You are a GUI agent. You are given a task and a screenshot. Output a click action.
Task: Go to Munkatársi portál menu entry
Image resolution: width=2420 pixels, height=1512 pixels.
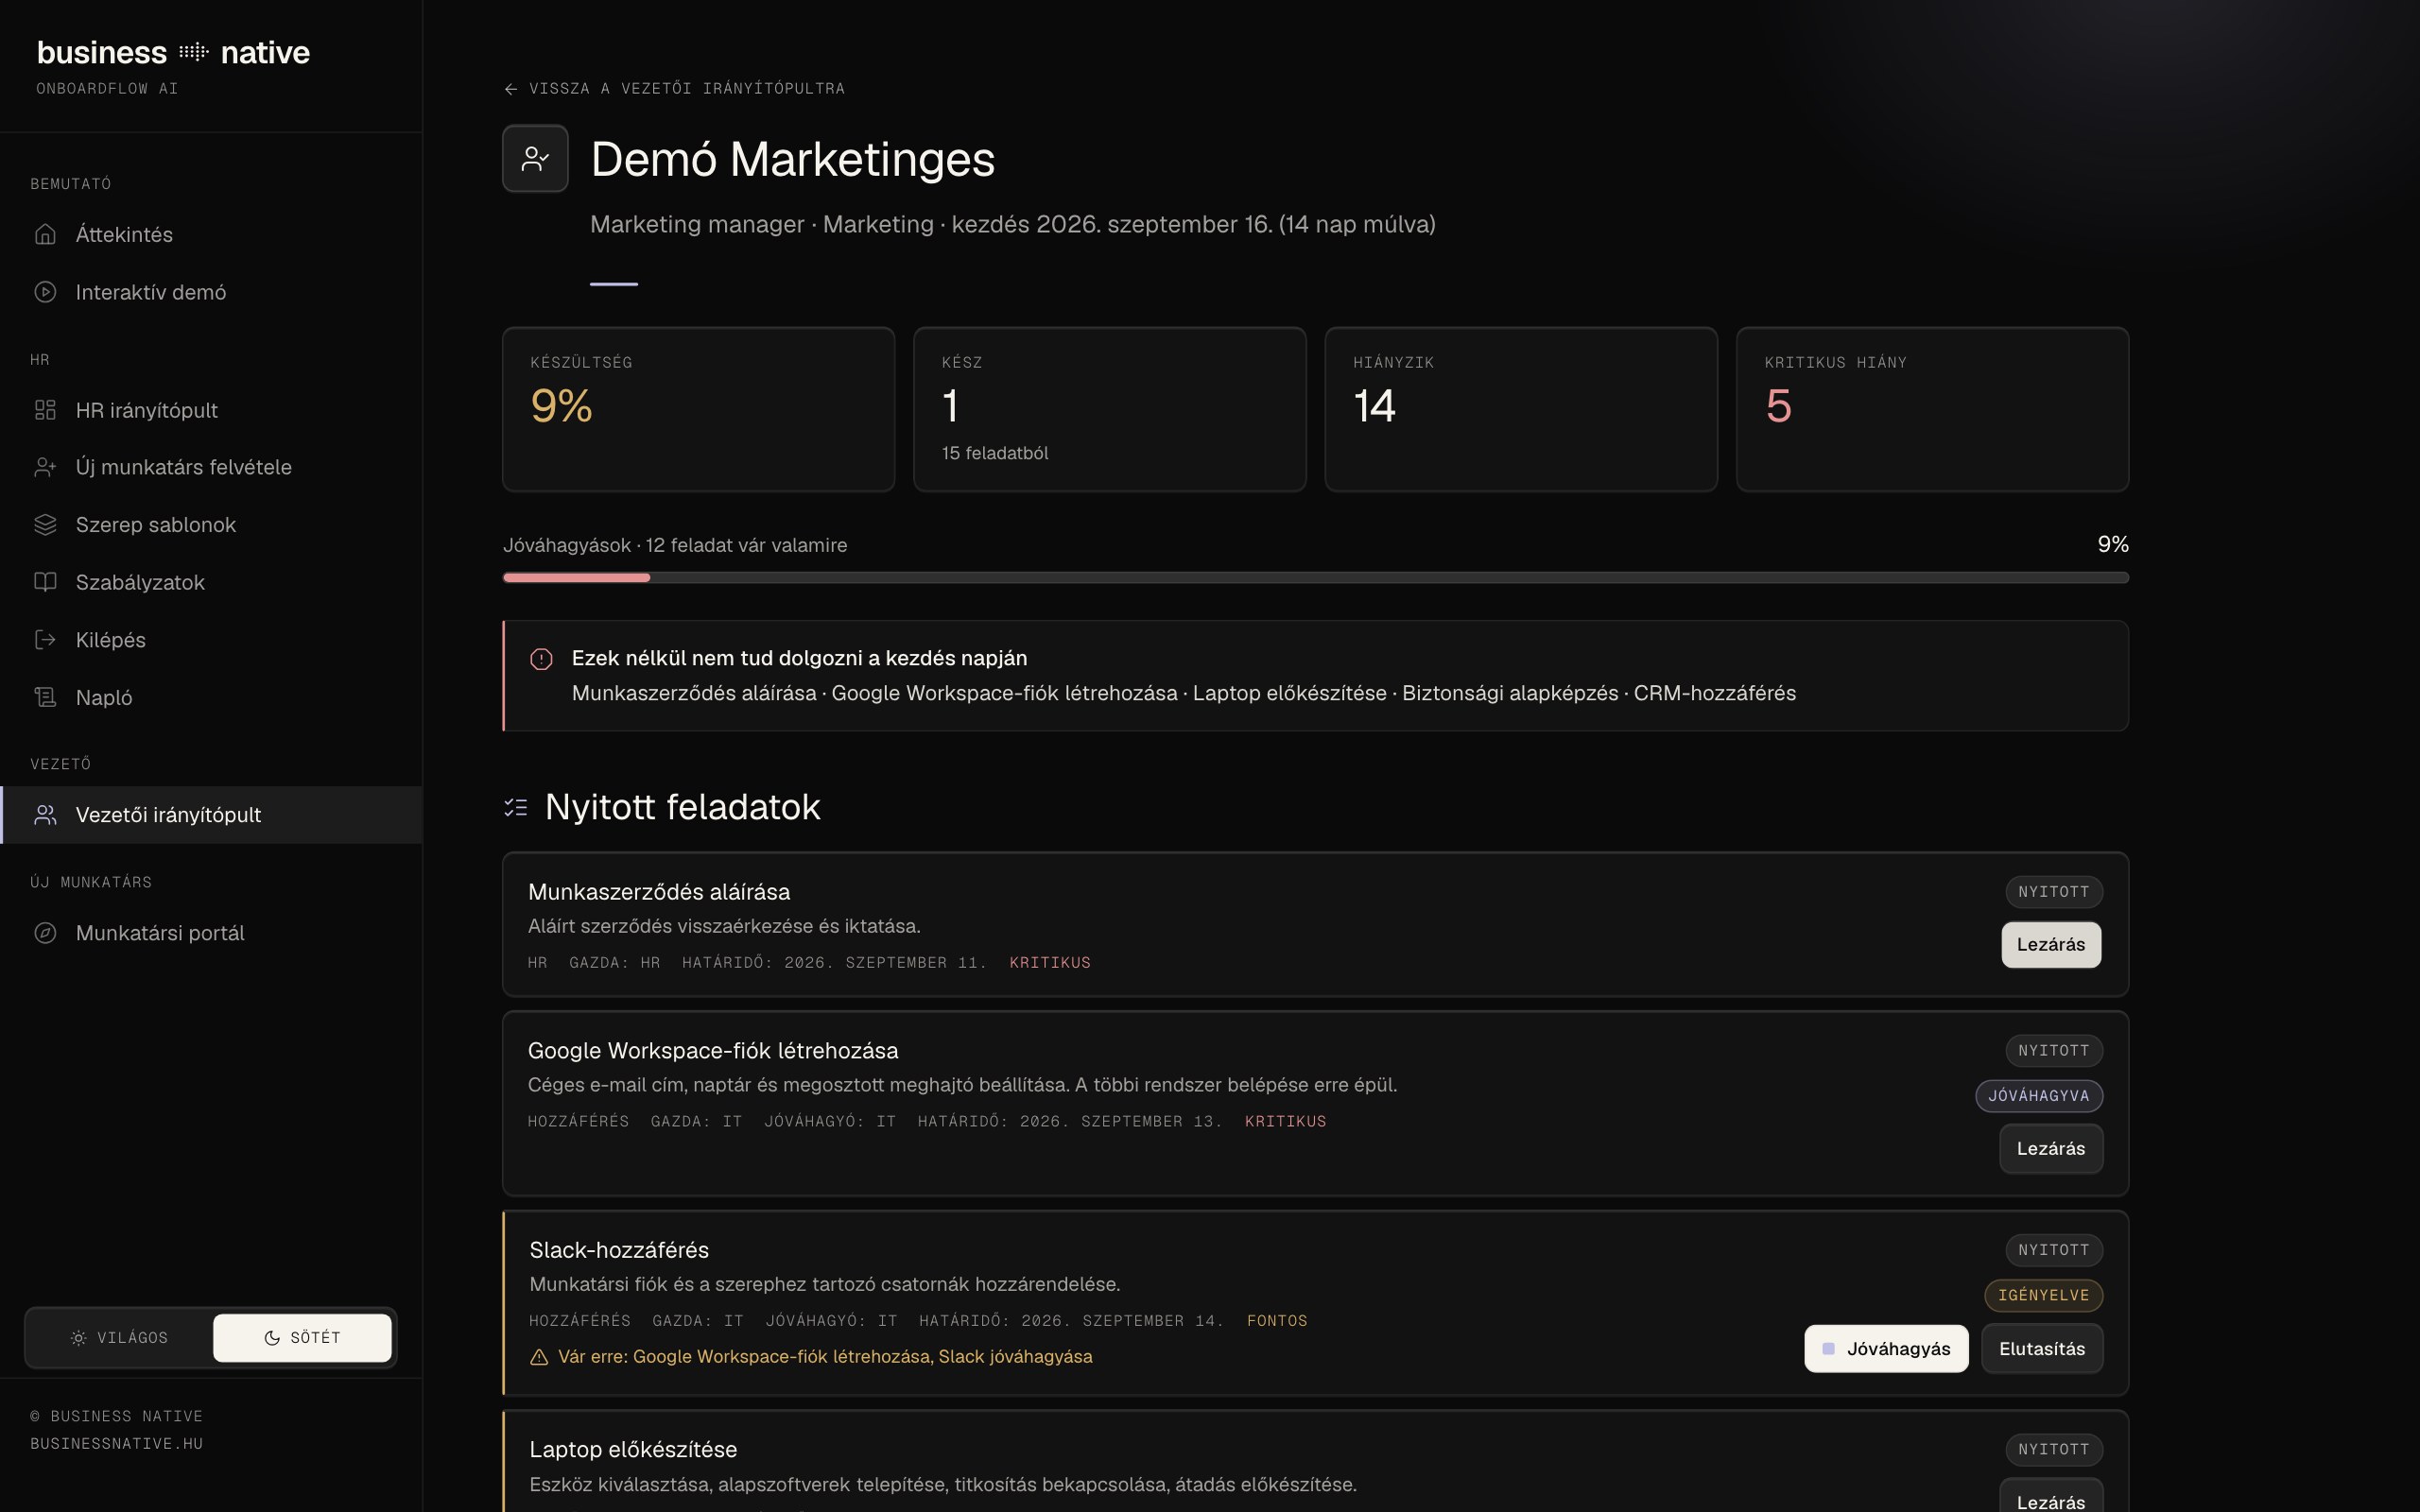click(x=211, y=933)
